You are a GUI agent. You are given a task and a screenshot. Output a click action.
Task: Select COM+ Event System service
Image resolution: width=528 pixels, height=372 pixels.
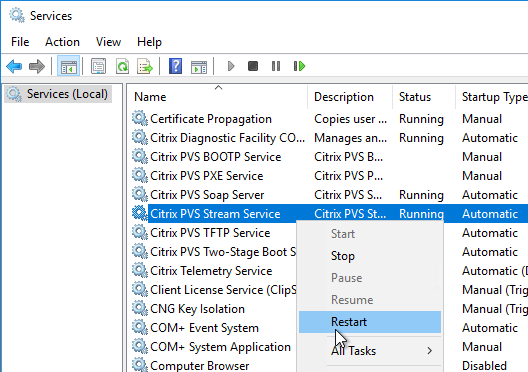[x=204, y=328]
